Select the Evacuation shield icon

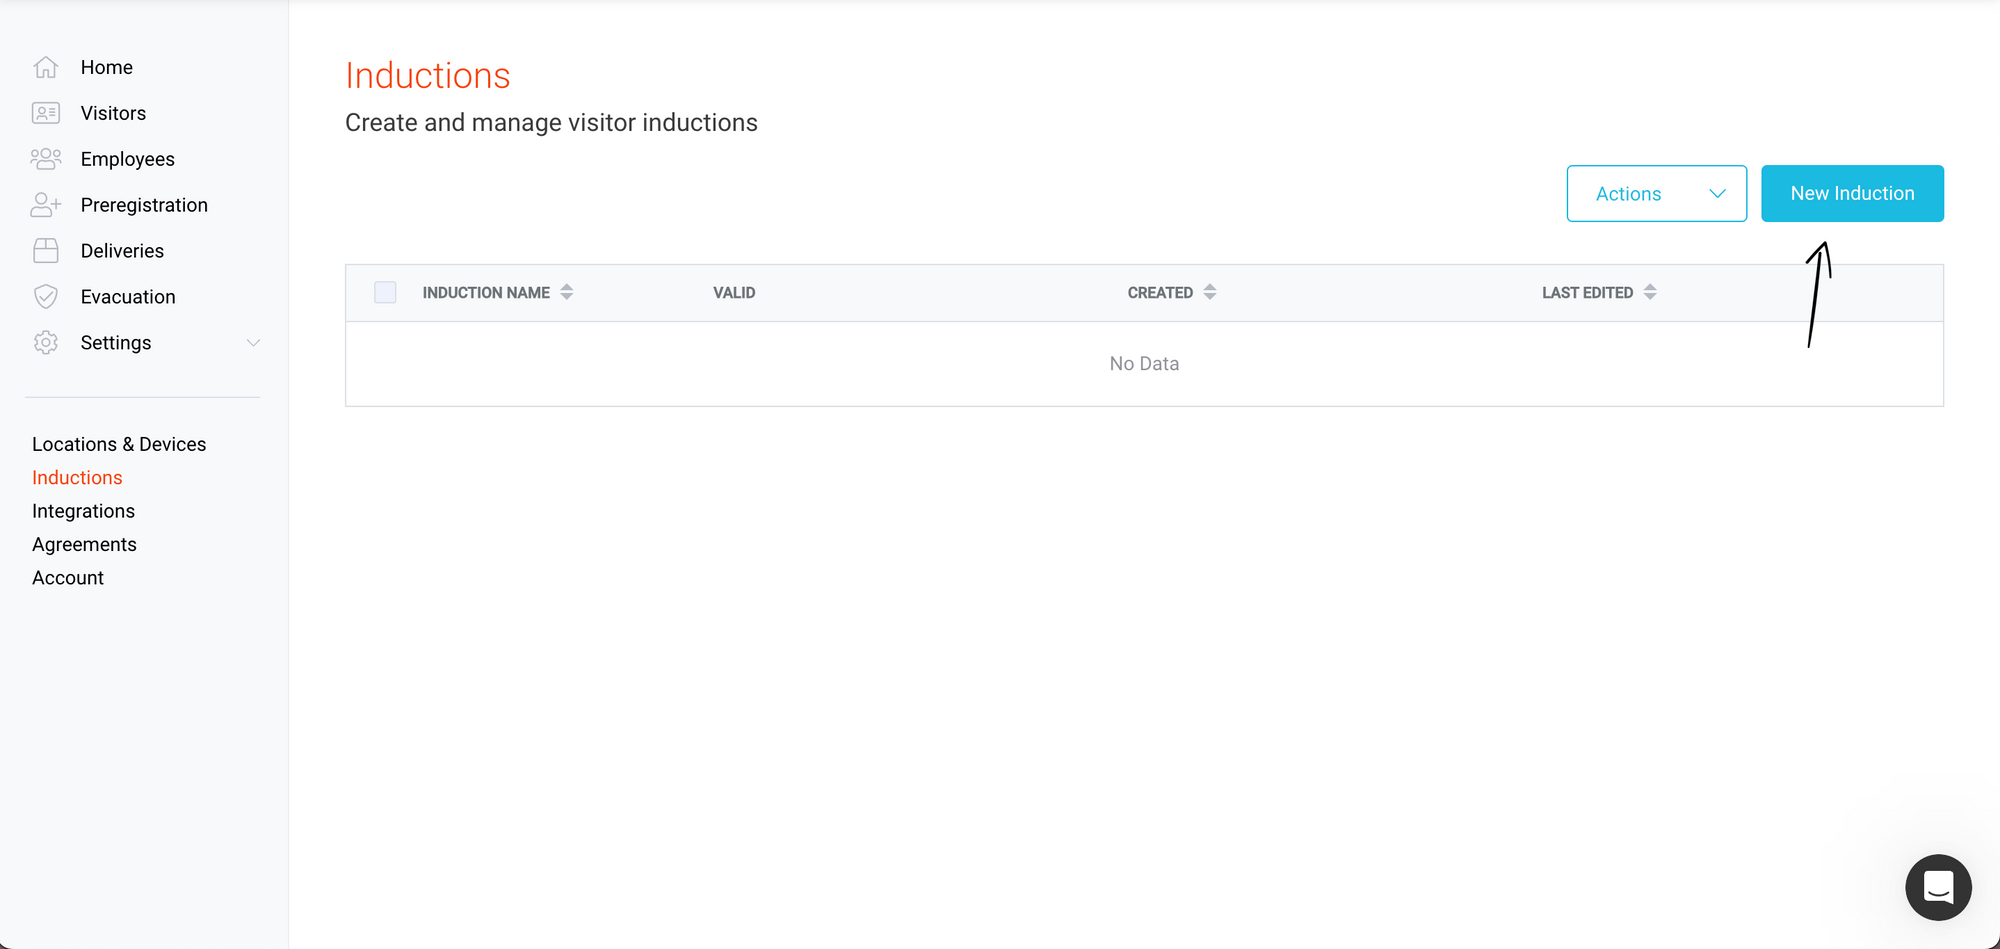[x=46, y=296]
